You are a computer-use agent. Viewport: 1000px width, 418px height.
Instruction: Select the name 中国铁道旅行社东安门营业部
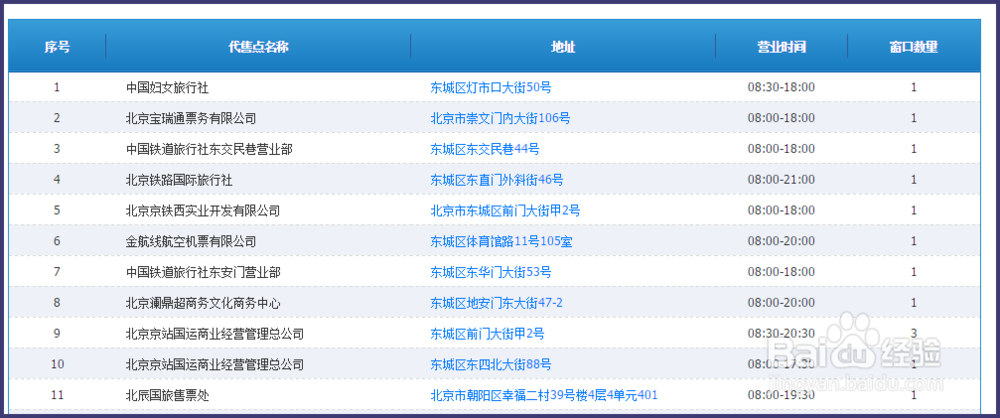coord(203,272)
